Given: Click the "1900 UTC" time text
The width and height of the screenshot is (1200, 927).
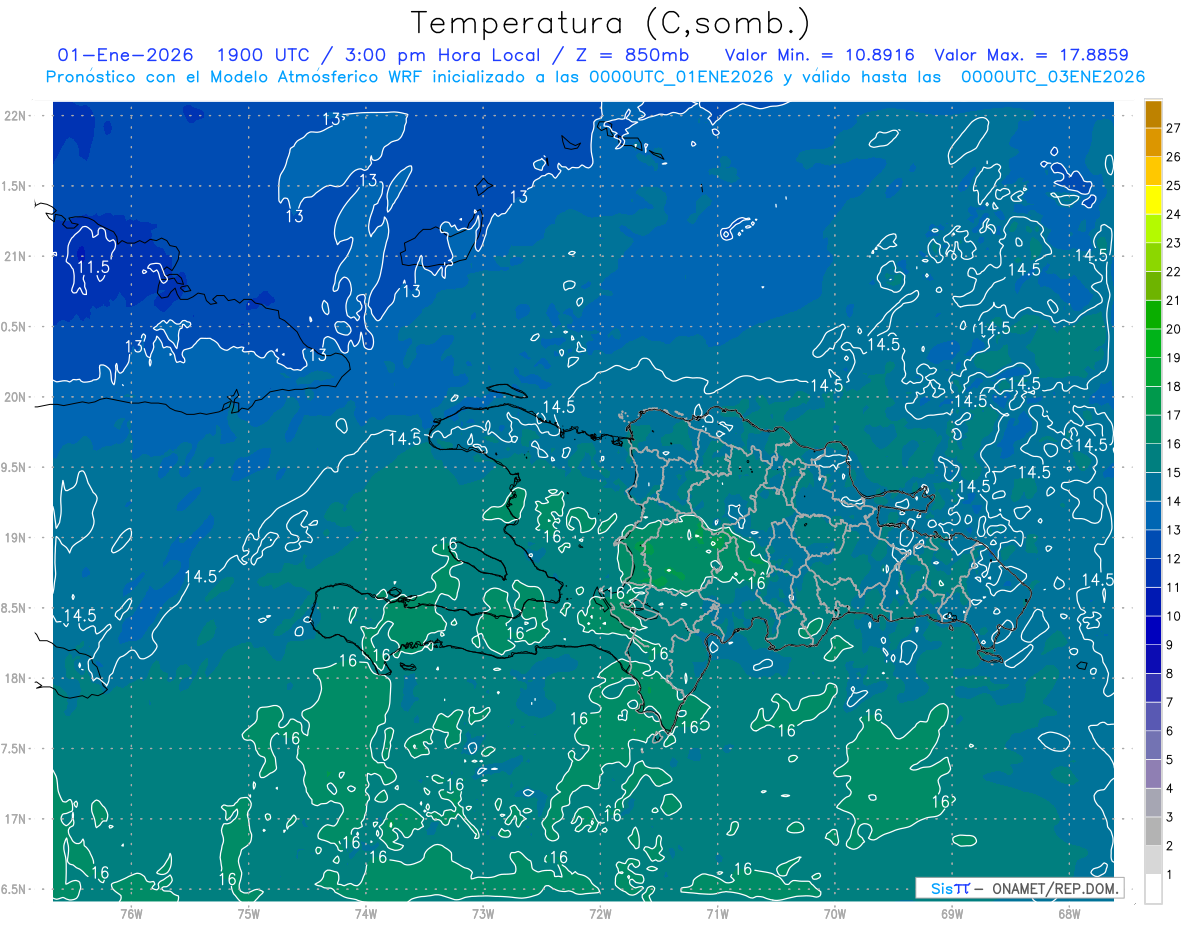Looking at the screenshot, I should pyautogui.click(x=262, y=55).
